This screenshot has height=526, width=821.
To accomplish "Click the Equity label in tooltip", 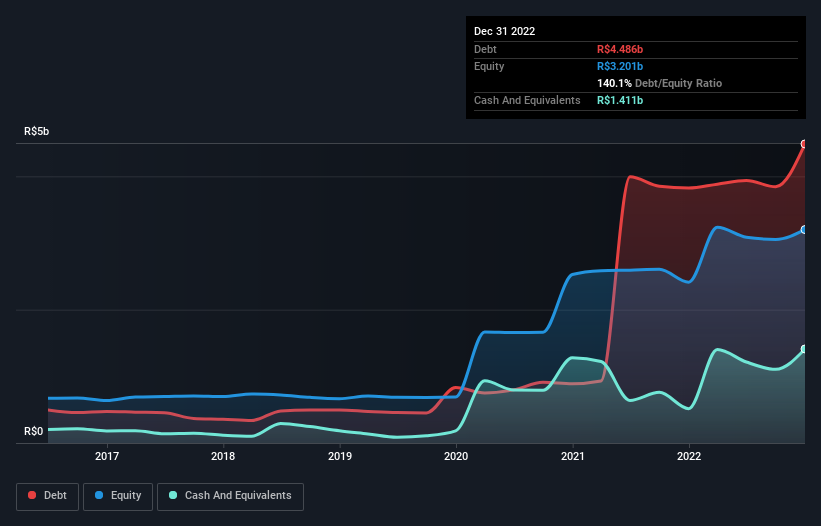I will coord(489,66).
